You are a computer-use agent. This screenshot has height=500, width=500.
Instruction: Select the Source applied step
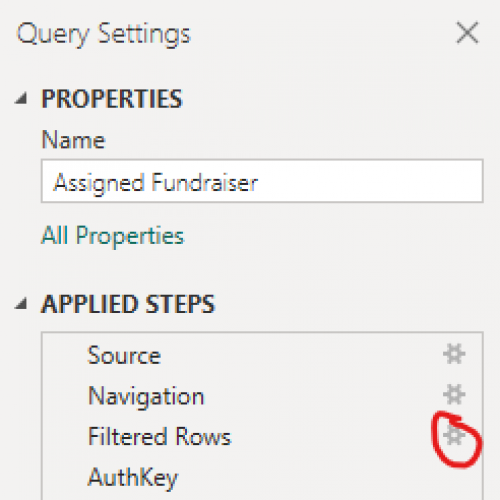(x=262, y=355)
